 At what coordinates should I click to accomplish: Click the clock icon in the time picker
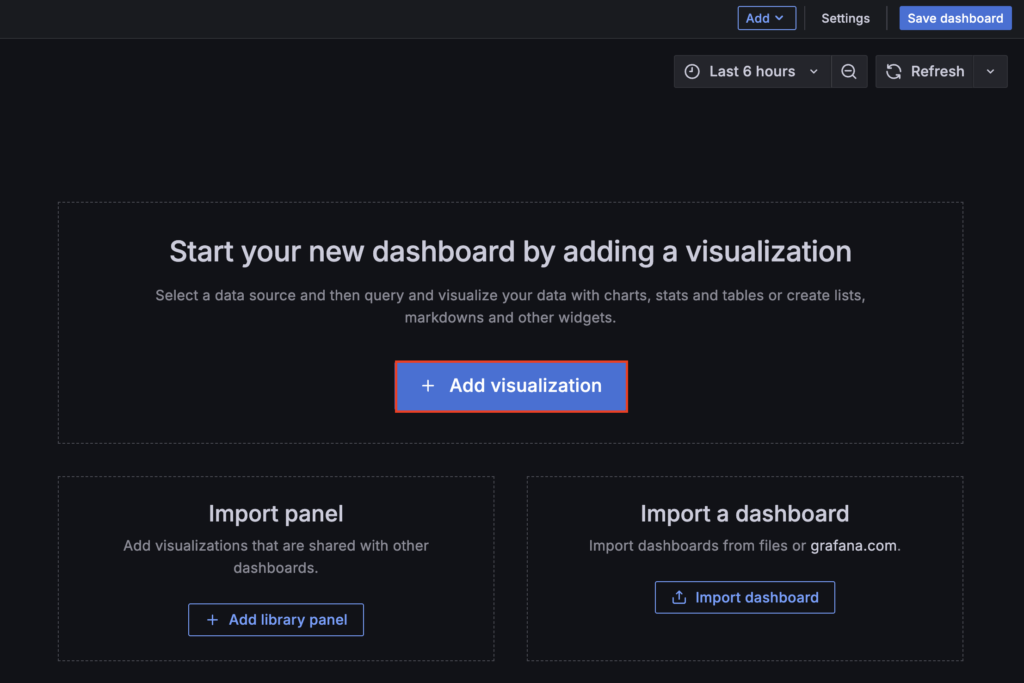pos(692,71)
